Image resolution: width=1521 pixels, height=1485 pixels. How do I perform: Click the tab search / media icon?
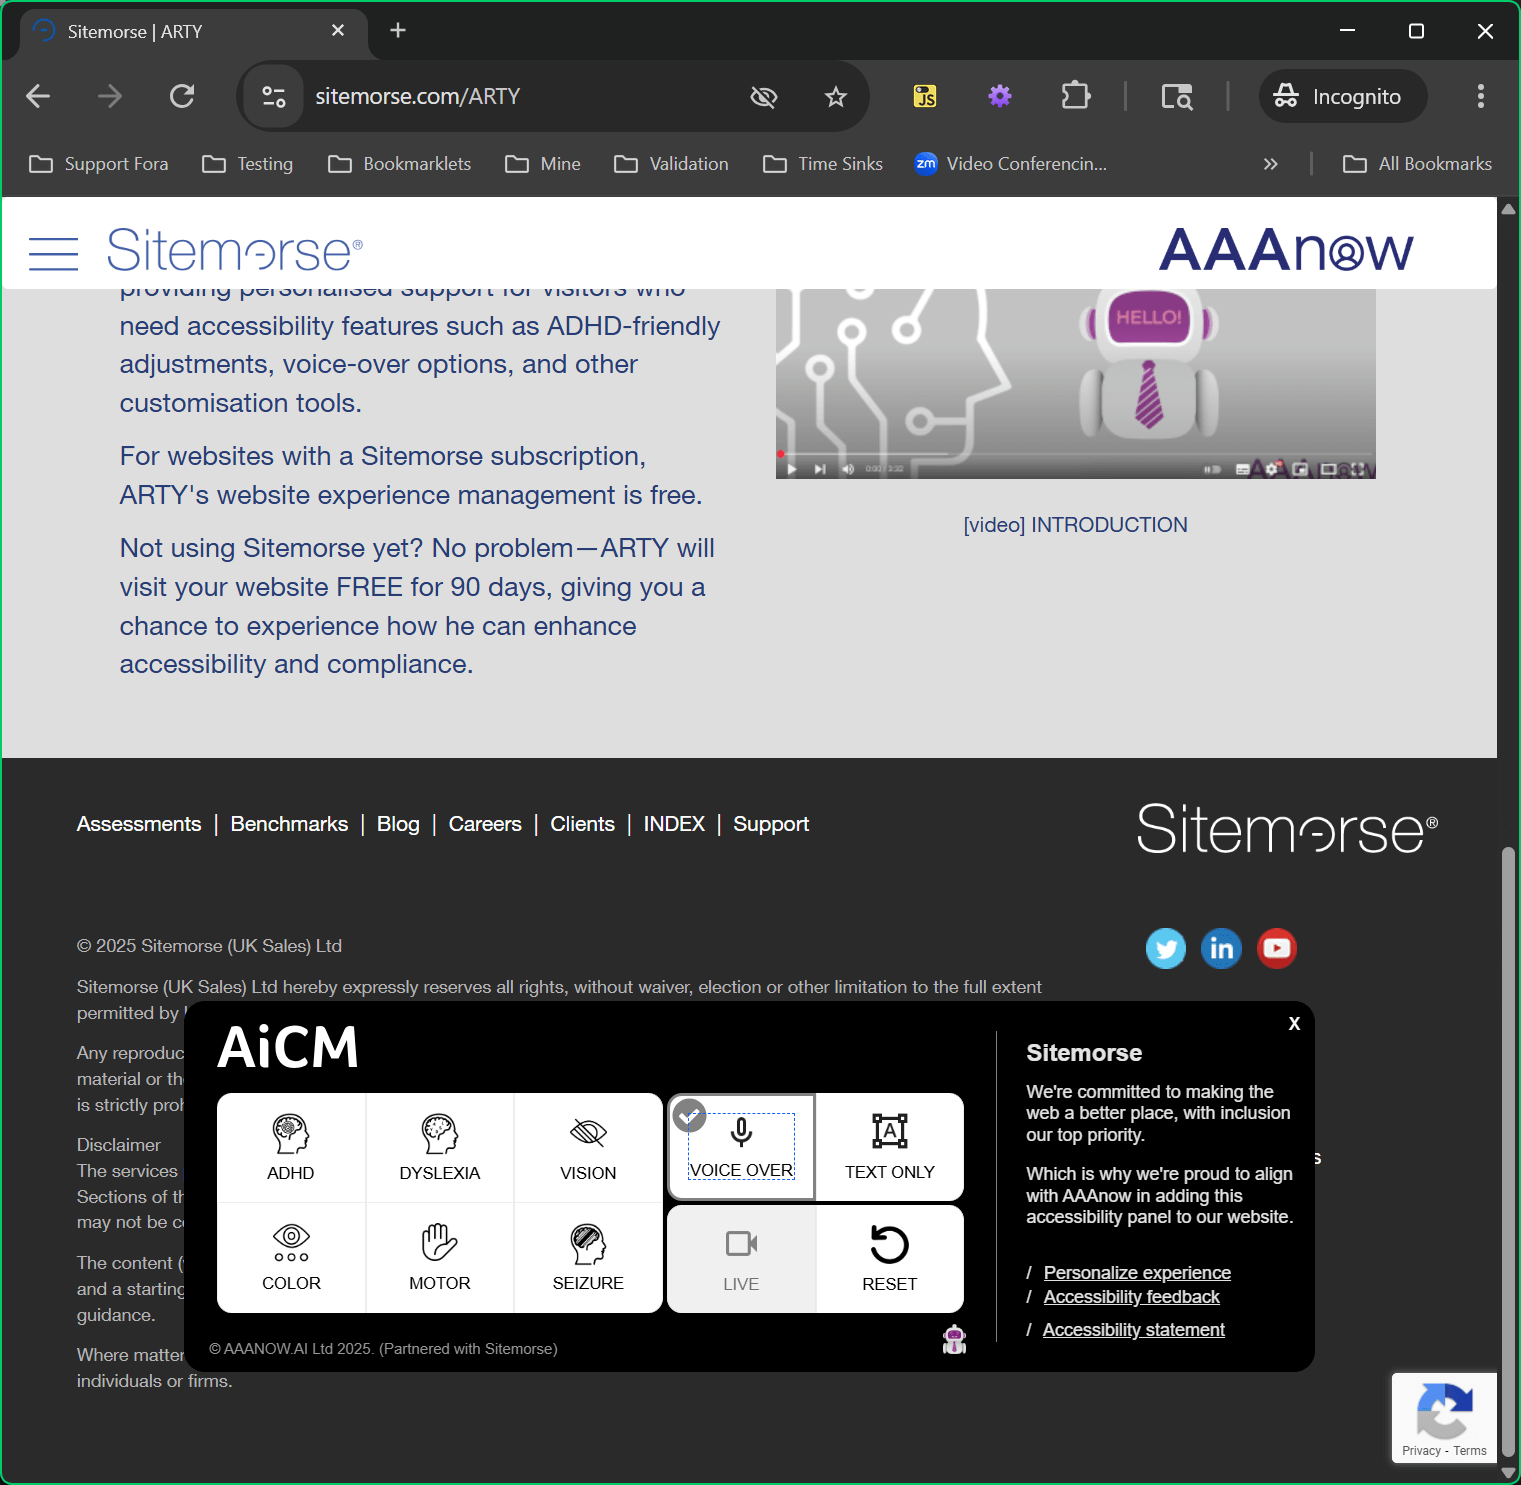click(1177, 96)
